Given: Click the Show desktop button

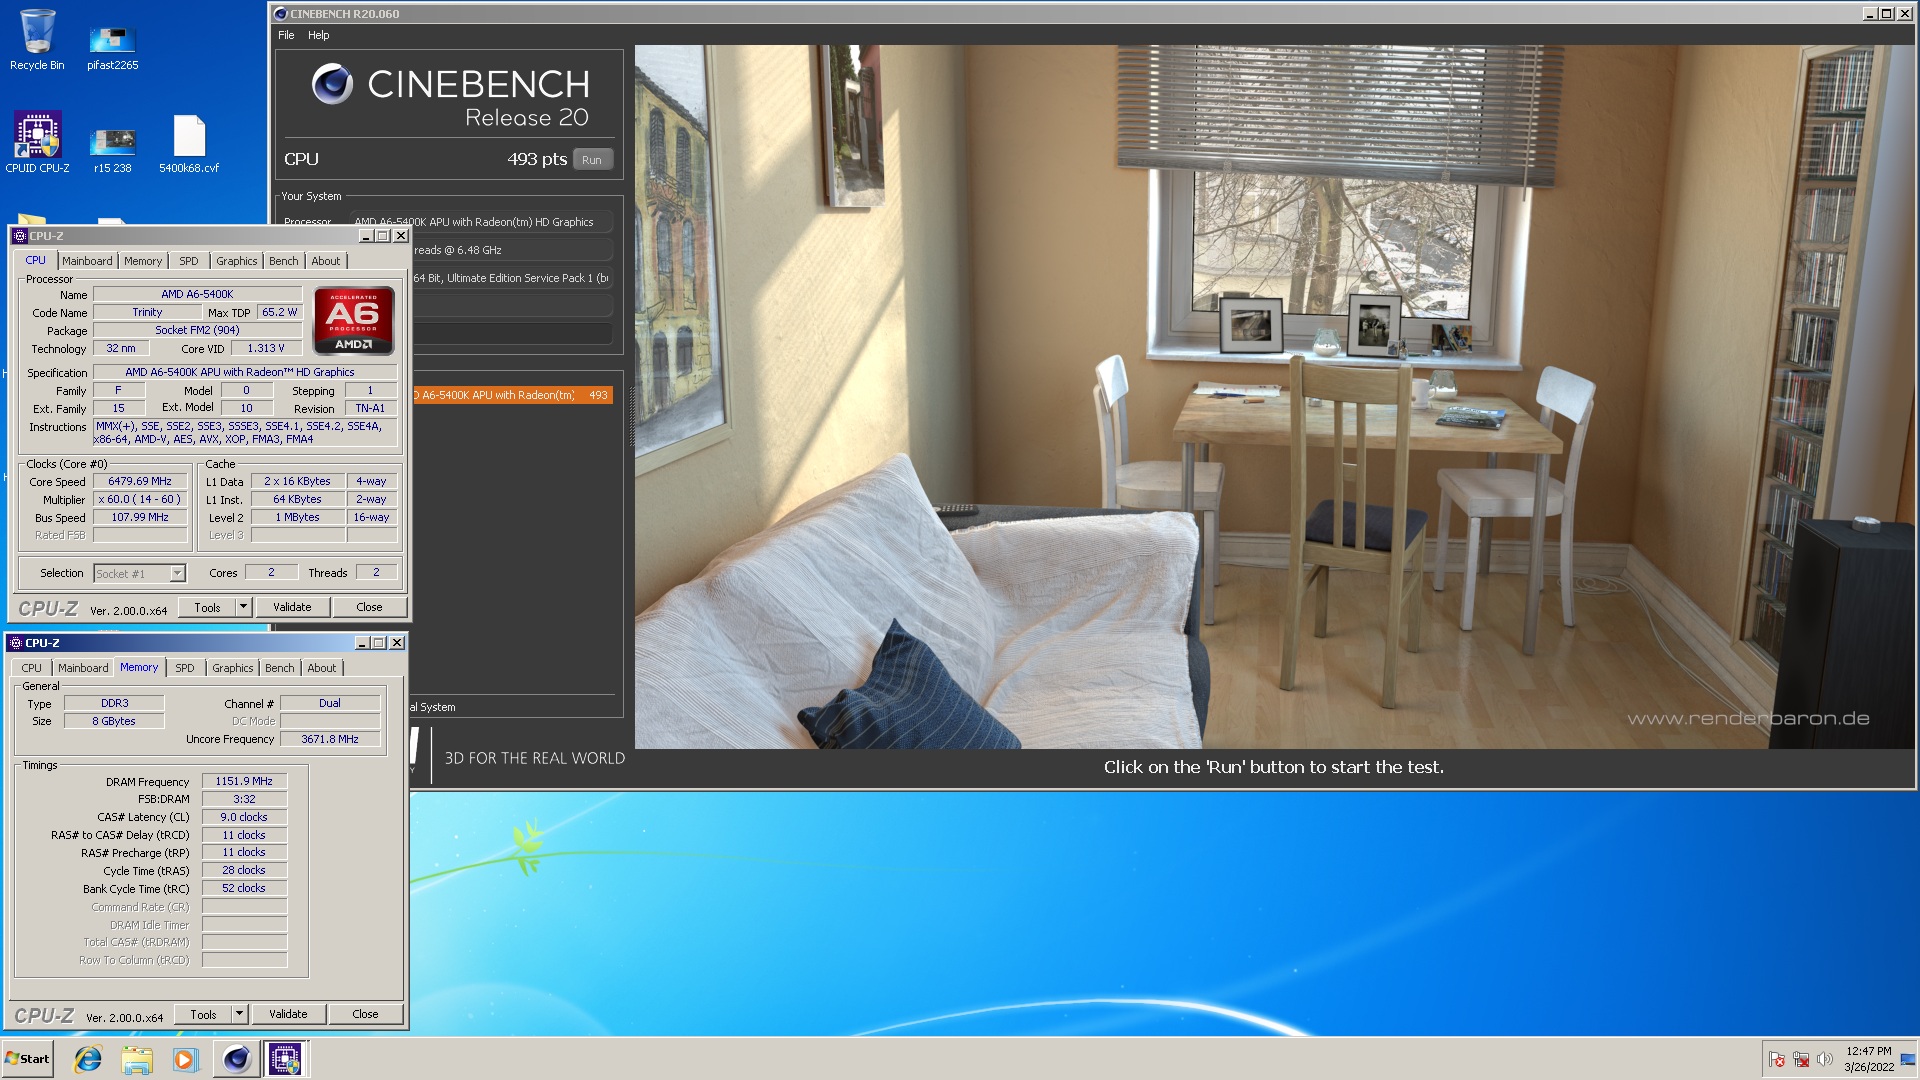Looking at the screenshot, I should point(1910,1059).
